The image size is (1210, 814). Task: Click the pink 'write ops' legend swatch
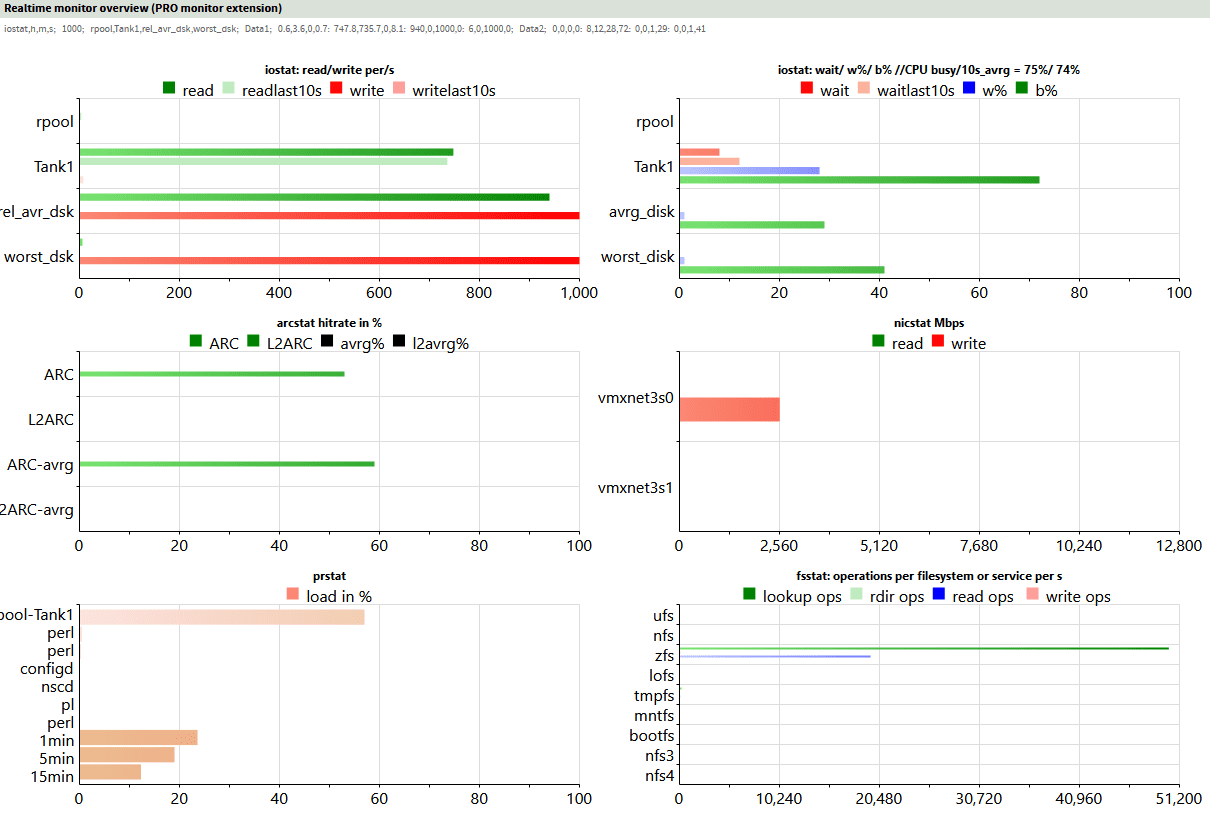coord(1031,595)
